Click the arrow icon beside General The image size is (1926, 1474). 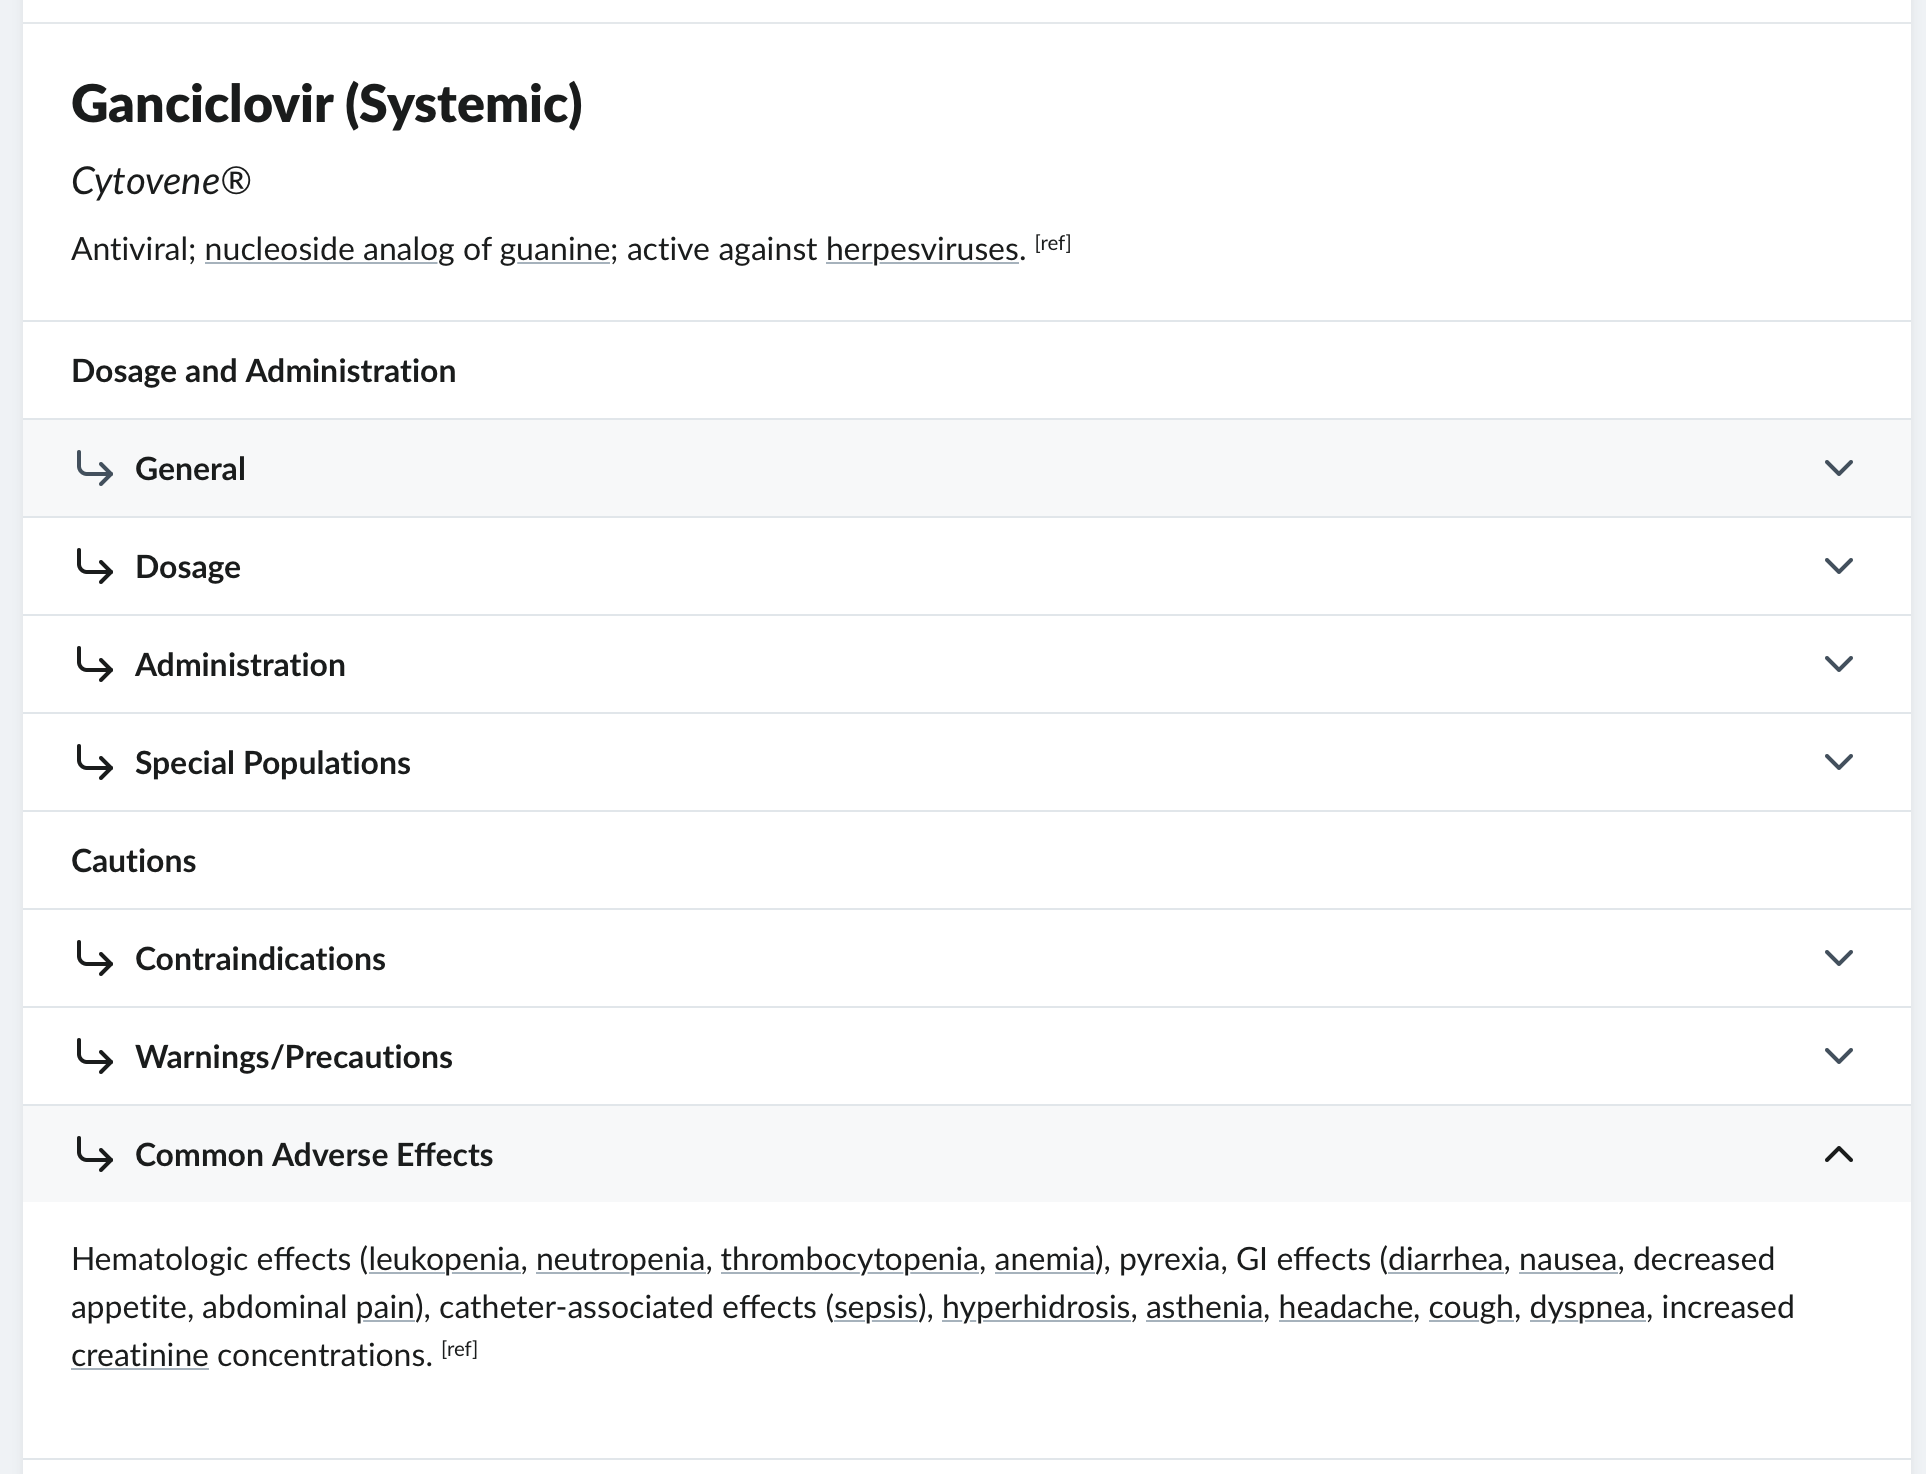click(95, 468)
